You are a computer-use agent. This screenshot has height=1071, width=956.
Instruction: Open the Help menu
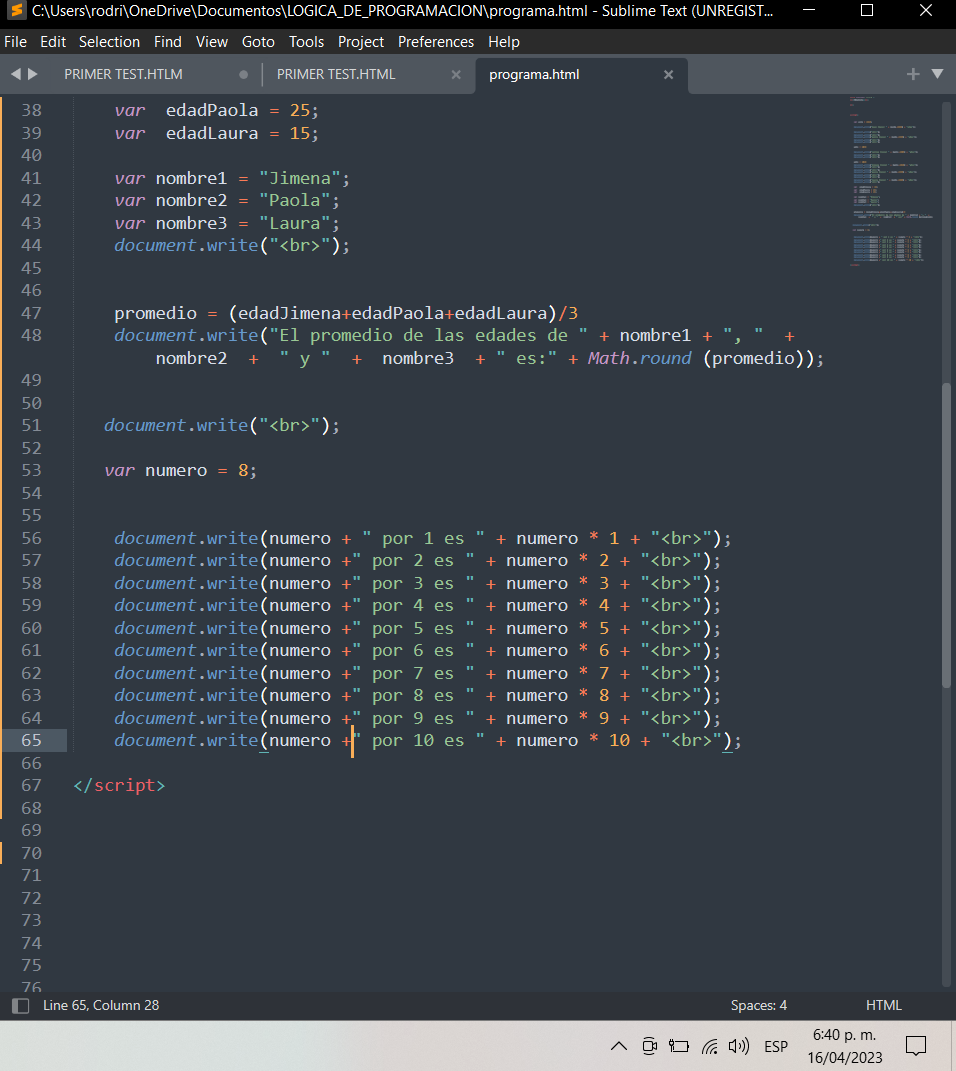(x=503, y=42)
